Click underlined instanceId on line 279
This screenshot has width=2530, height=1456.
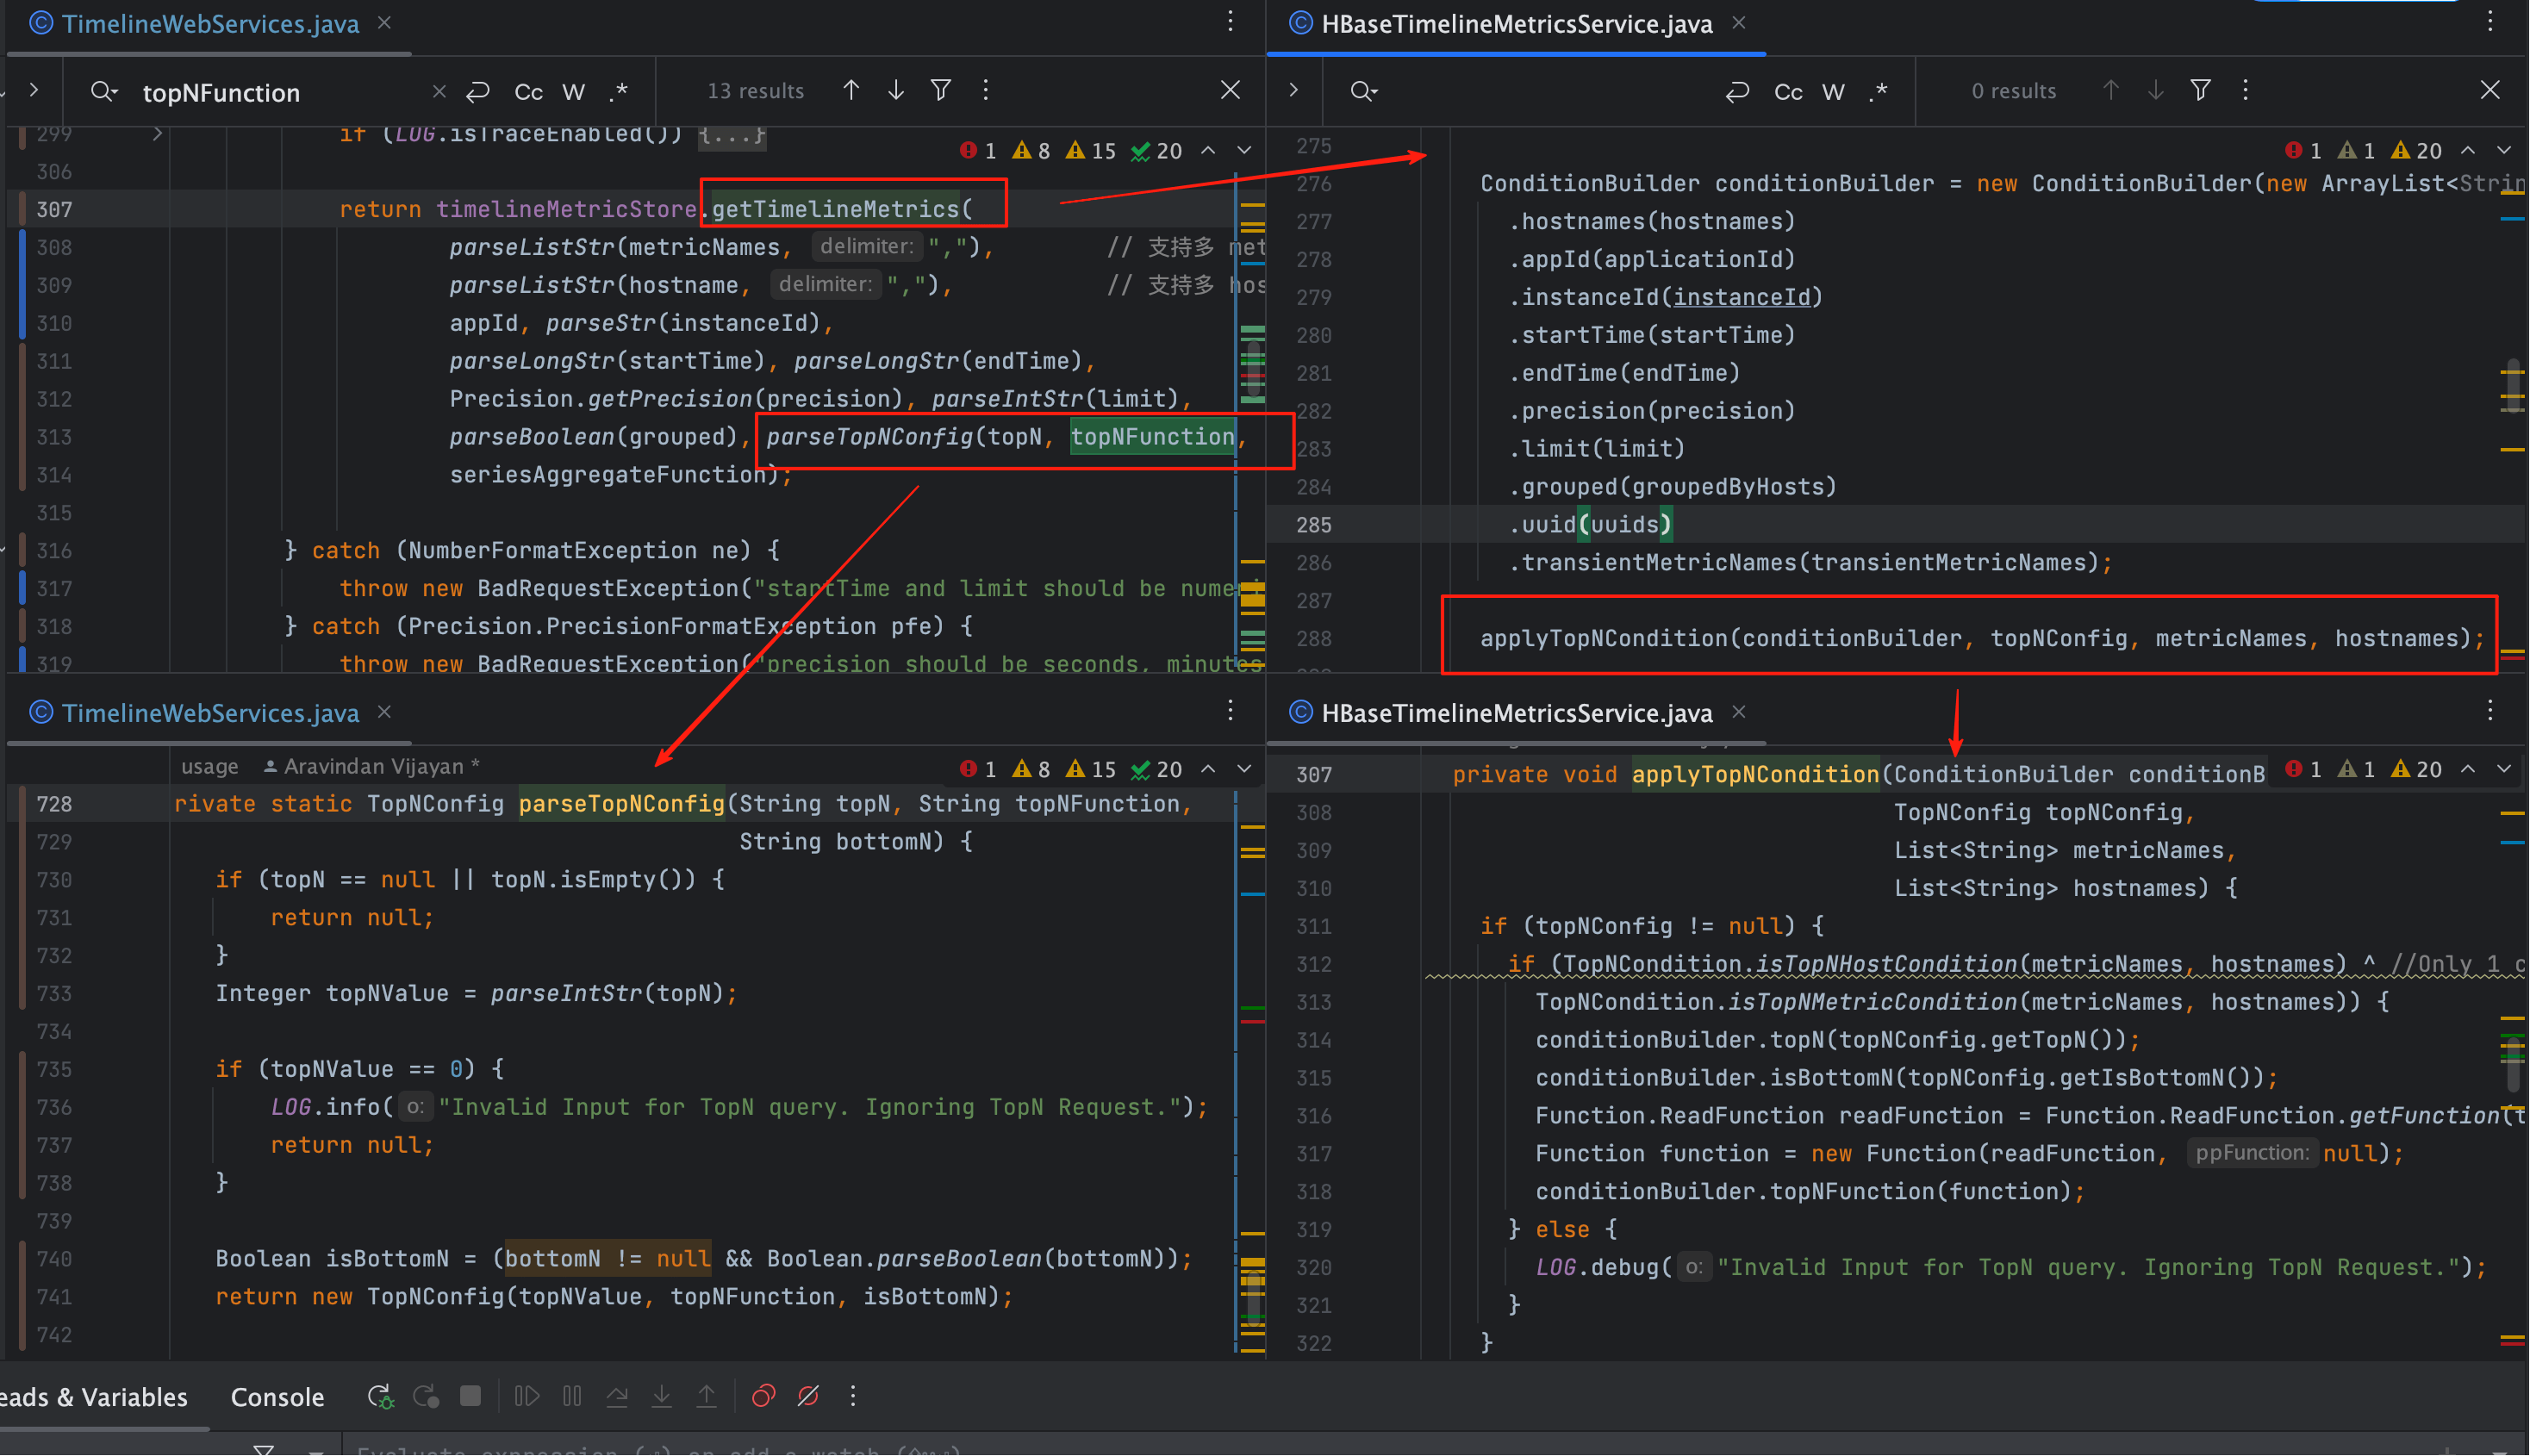click(1742, 297)
